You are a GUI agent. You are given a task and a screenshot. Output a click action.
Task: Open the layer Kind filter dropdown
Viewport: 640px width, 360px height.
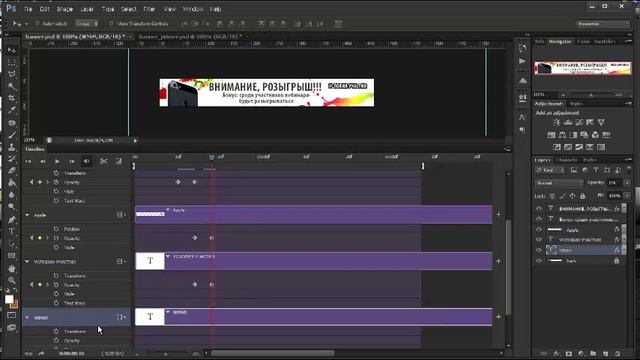(x=550, y=170)
